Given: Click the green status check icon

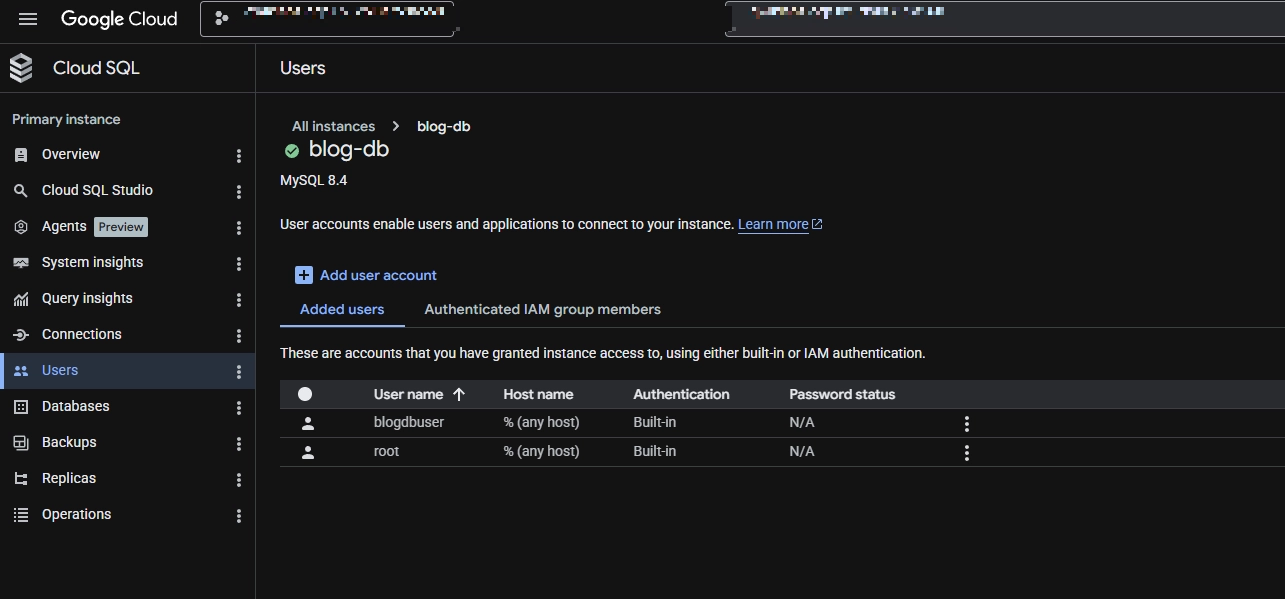Looking at the screenshot, I should click(x=292, y=151).
